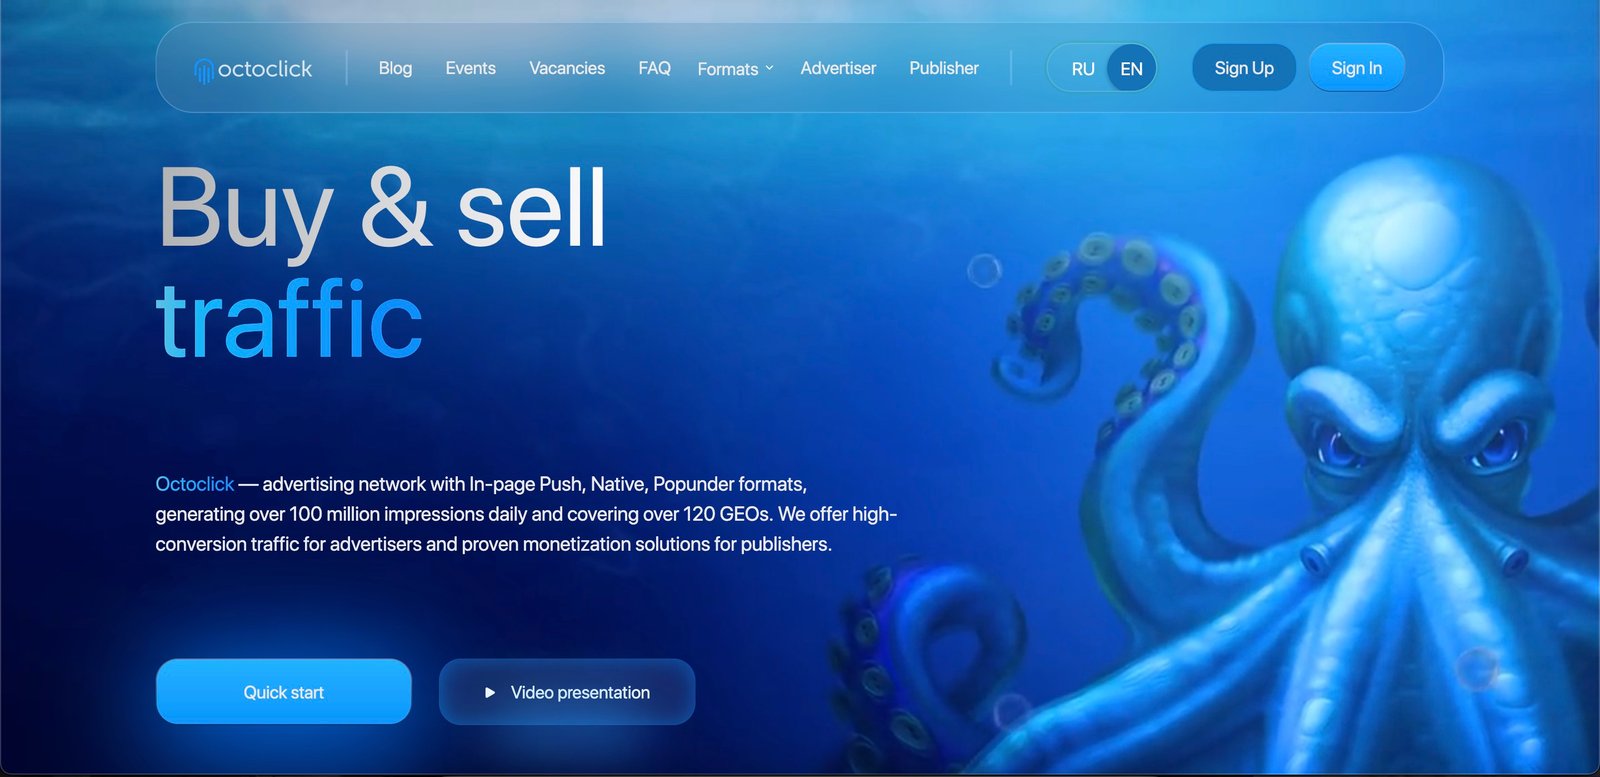Open the FAQ section
This screenshot has height=777, width=1600.
(x=654, y=68)
